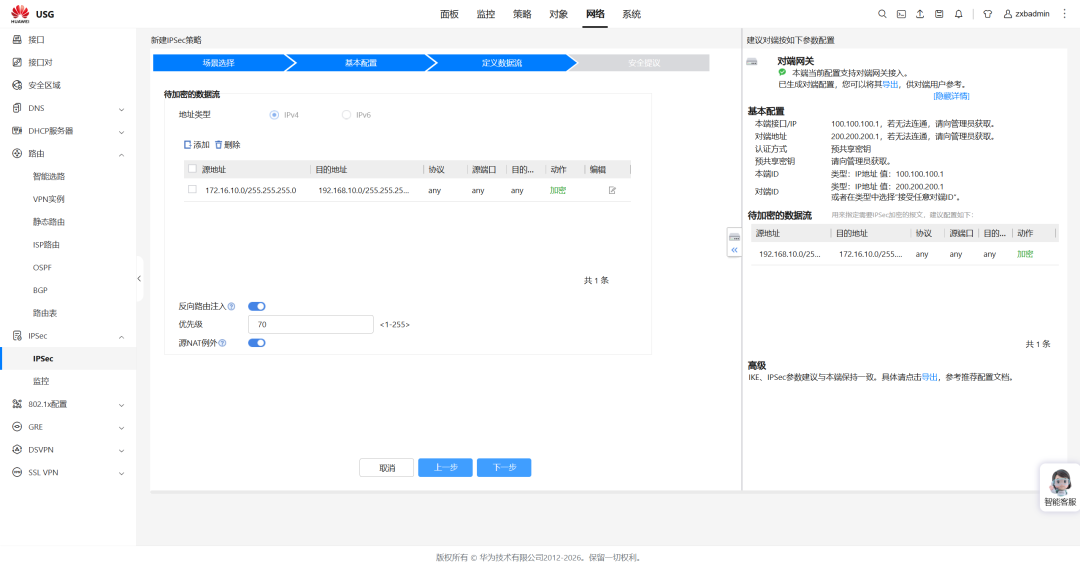This screenshot has width=1080, height=568.
Task: Open 路由表 in sidebar
Action: (x=45, y=313)
